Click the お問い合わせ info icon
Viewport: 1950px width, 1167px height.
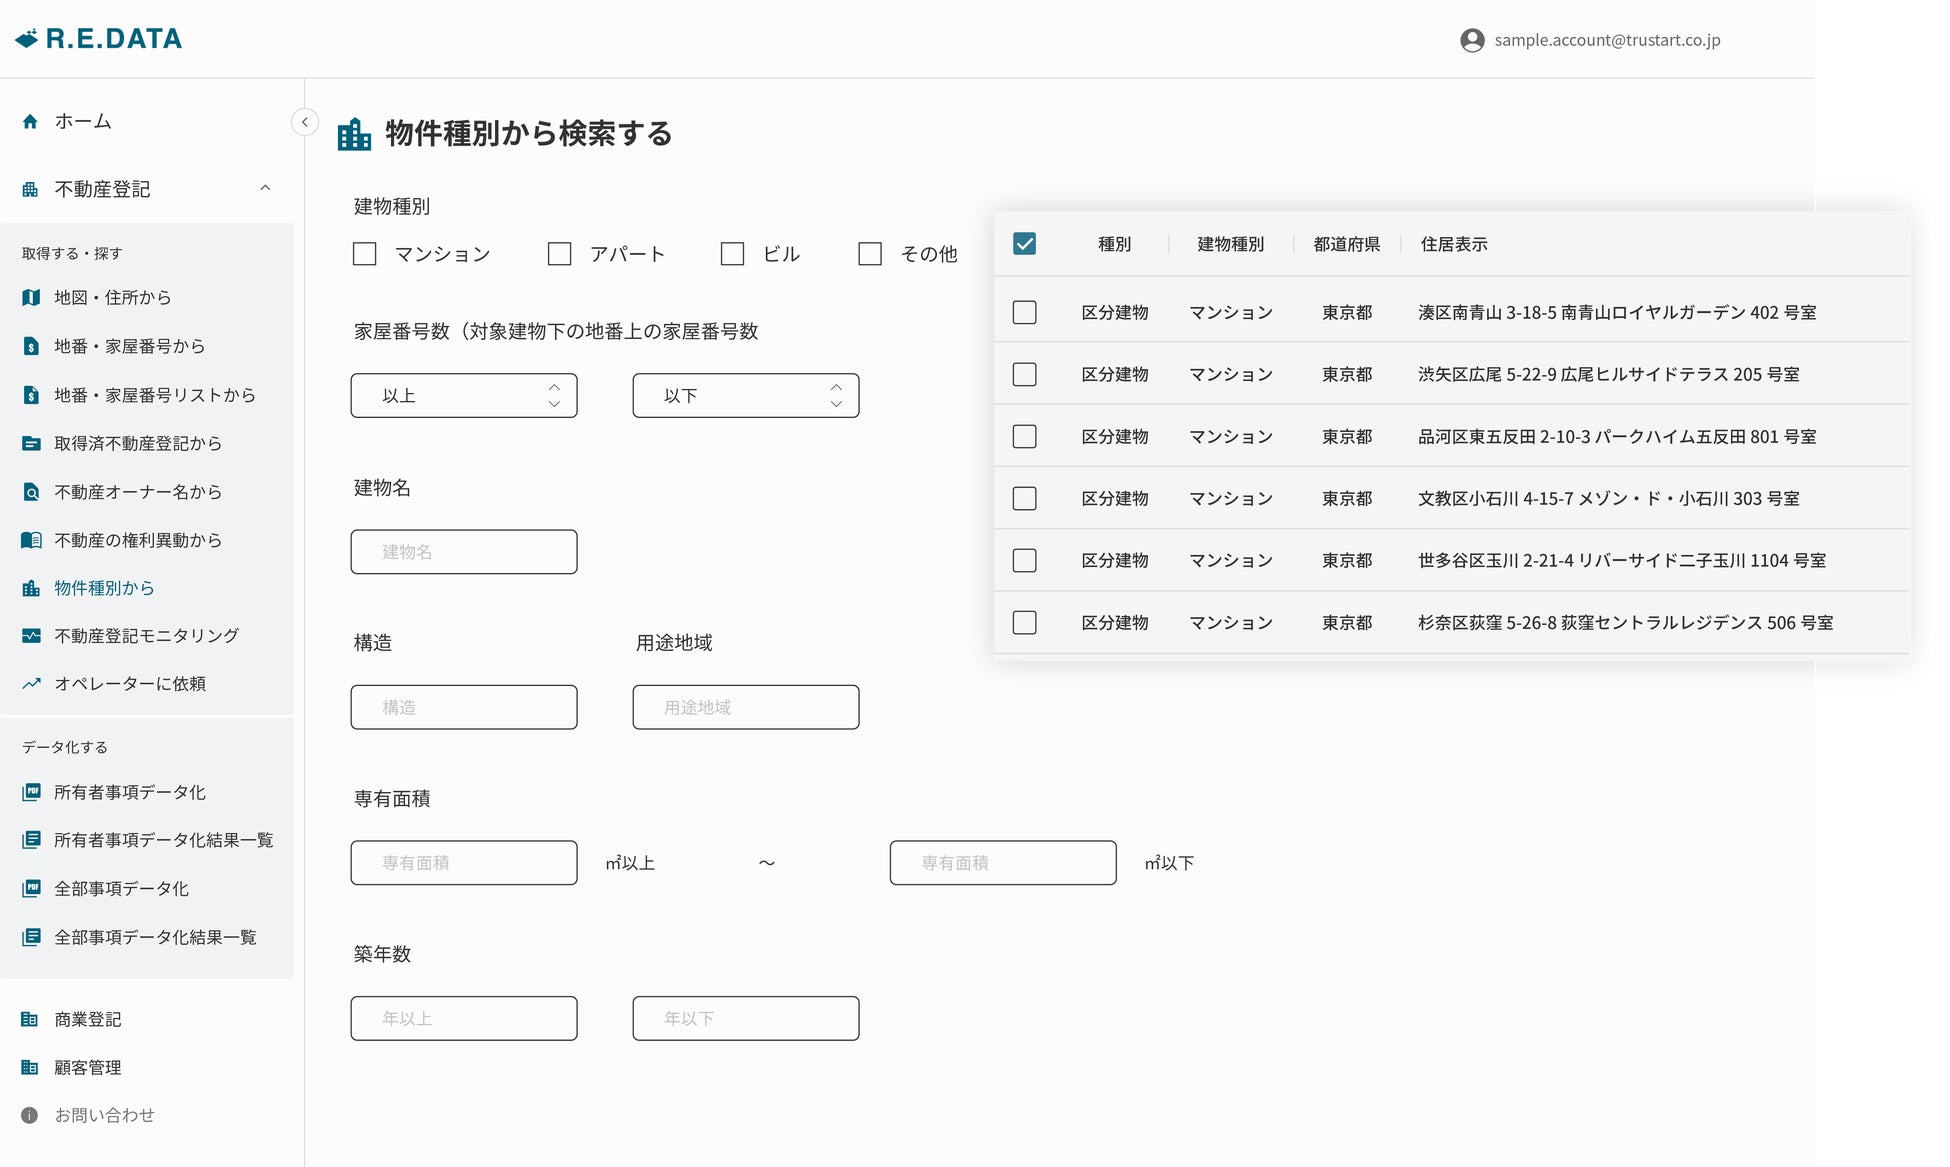pyautogui.click(x=30, y=1115)
